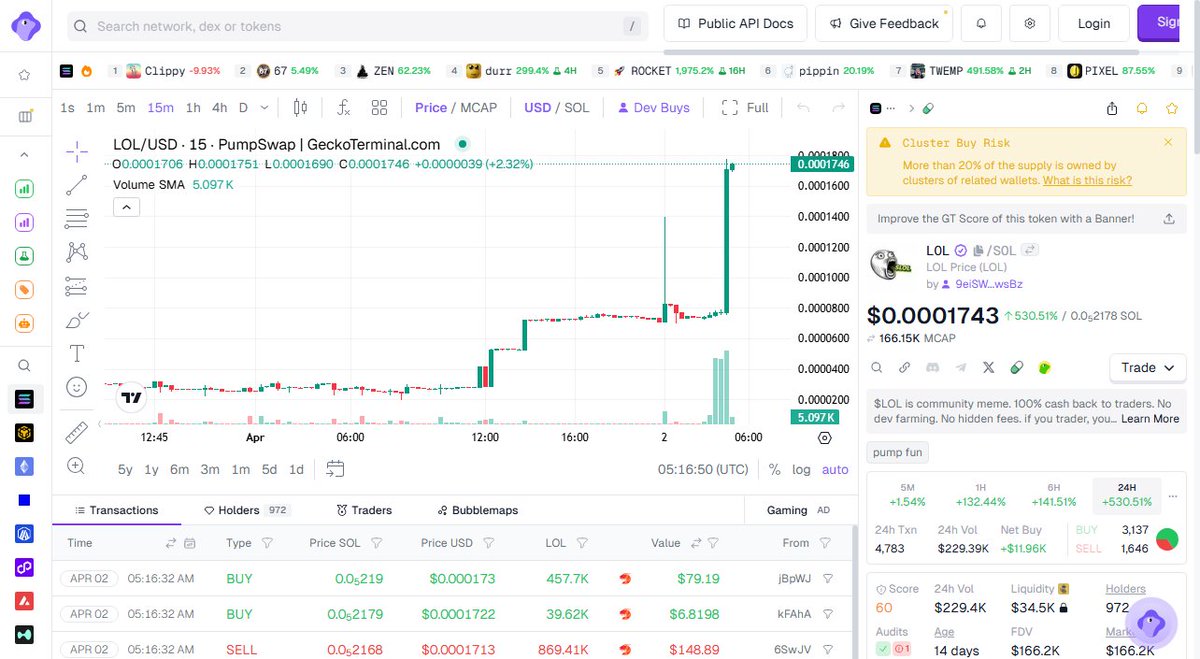The height and width of the screenshot is (659, 1200).
Task: Toggle log scale on chart
Action: (x=802, y=469)
